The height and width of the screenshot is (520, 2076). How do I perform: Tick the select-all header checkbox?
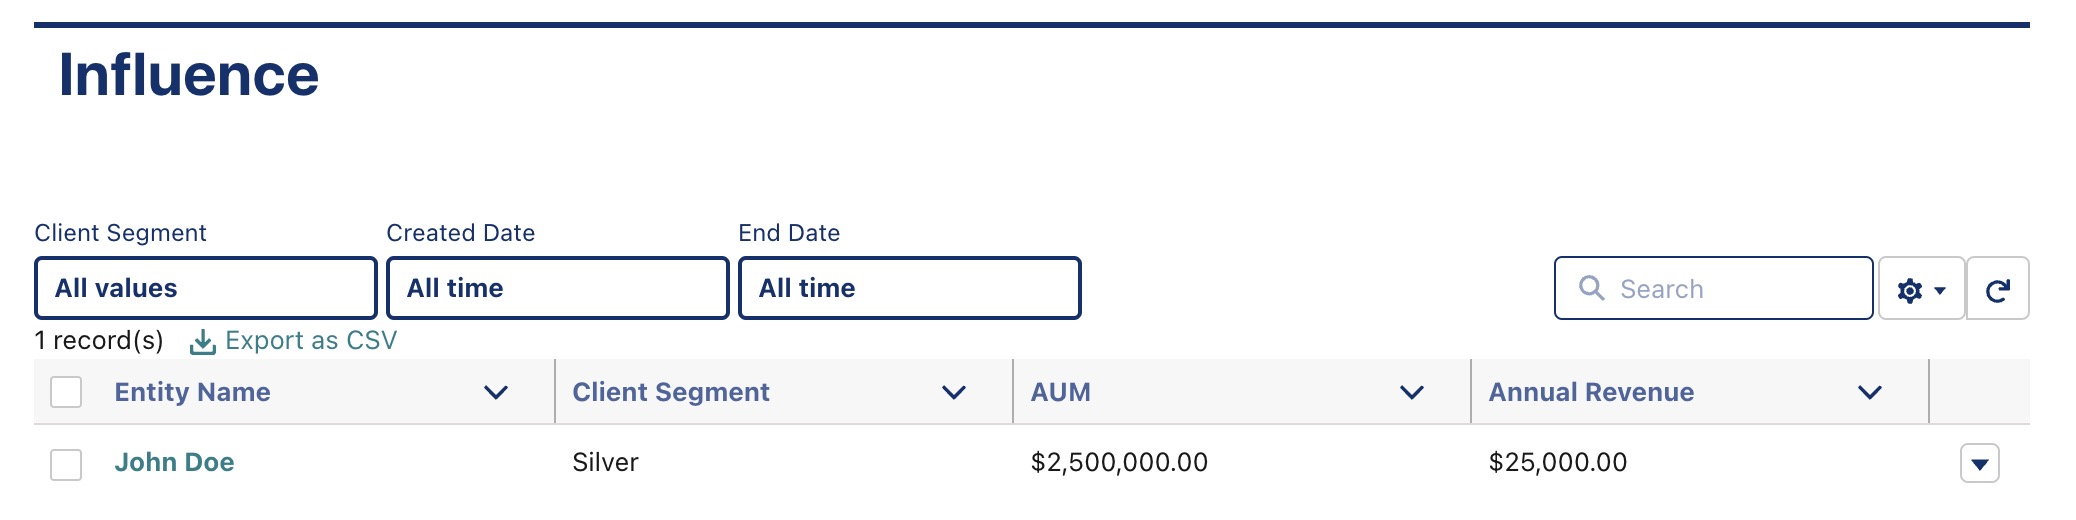point(66,392)
